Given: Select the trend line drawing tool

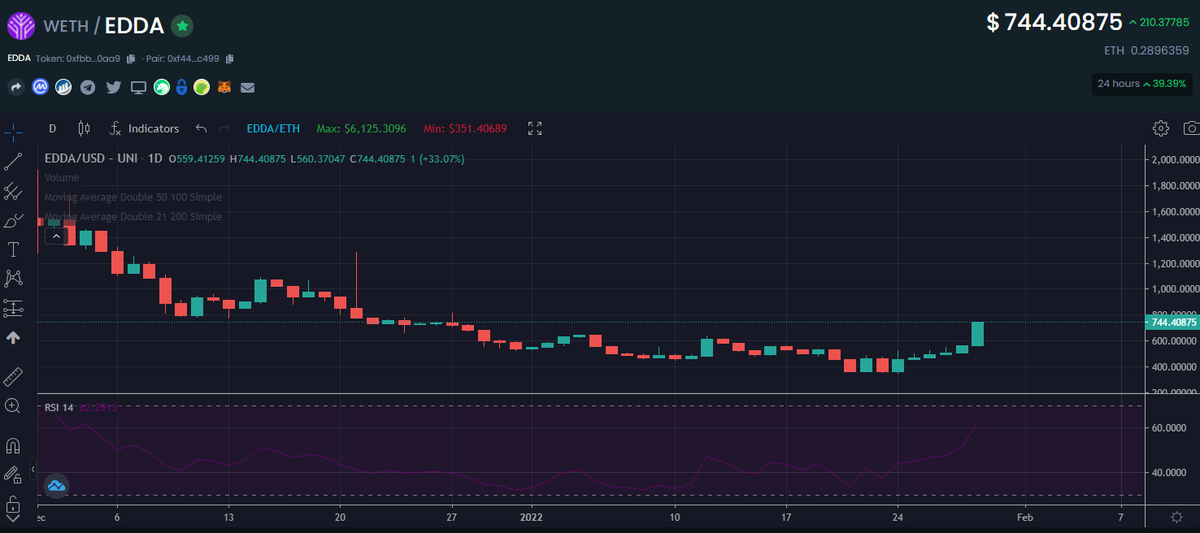Looking at the screenshot, I should coord(14,160).
